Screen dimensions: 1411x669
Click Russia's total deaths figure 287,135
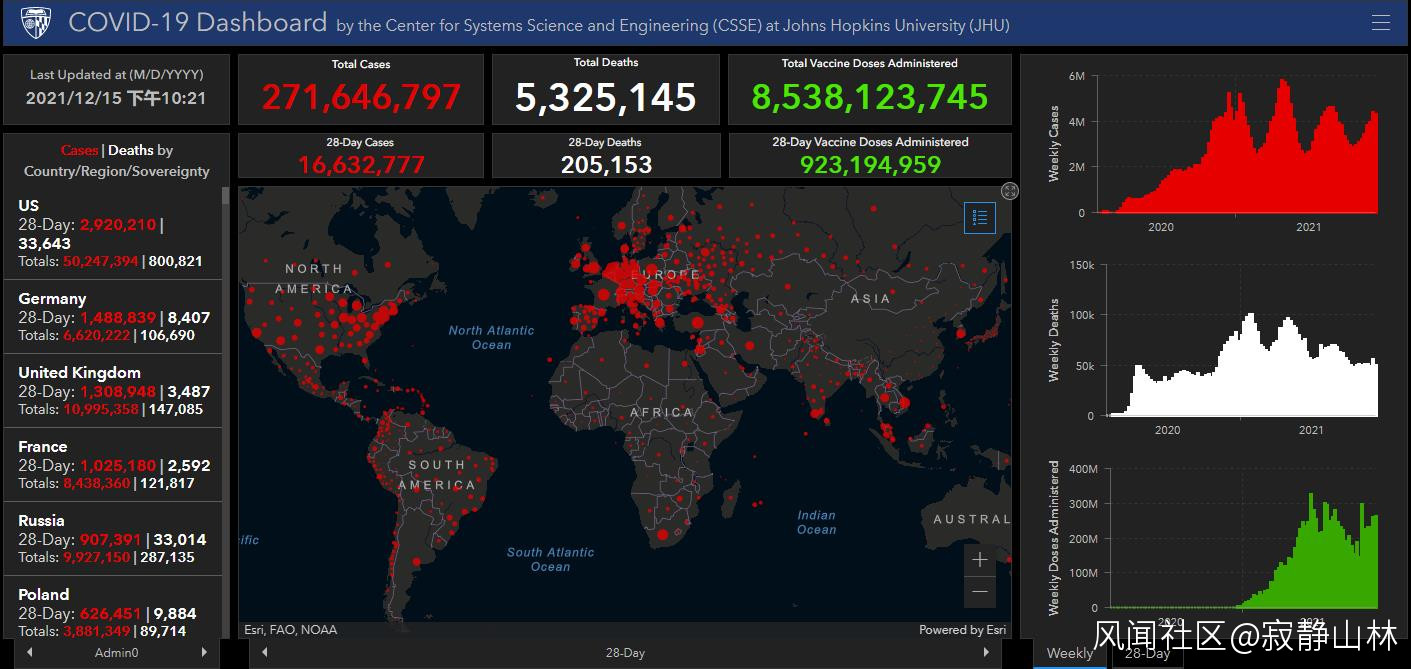click(168, 557)
